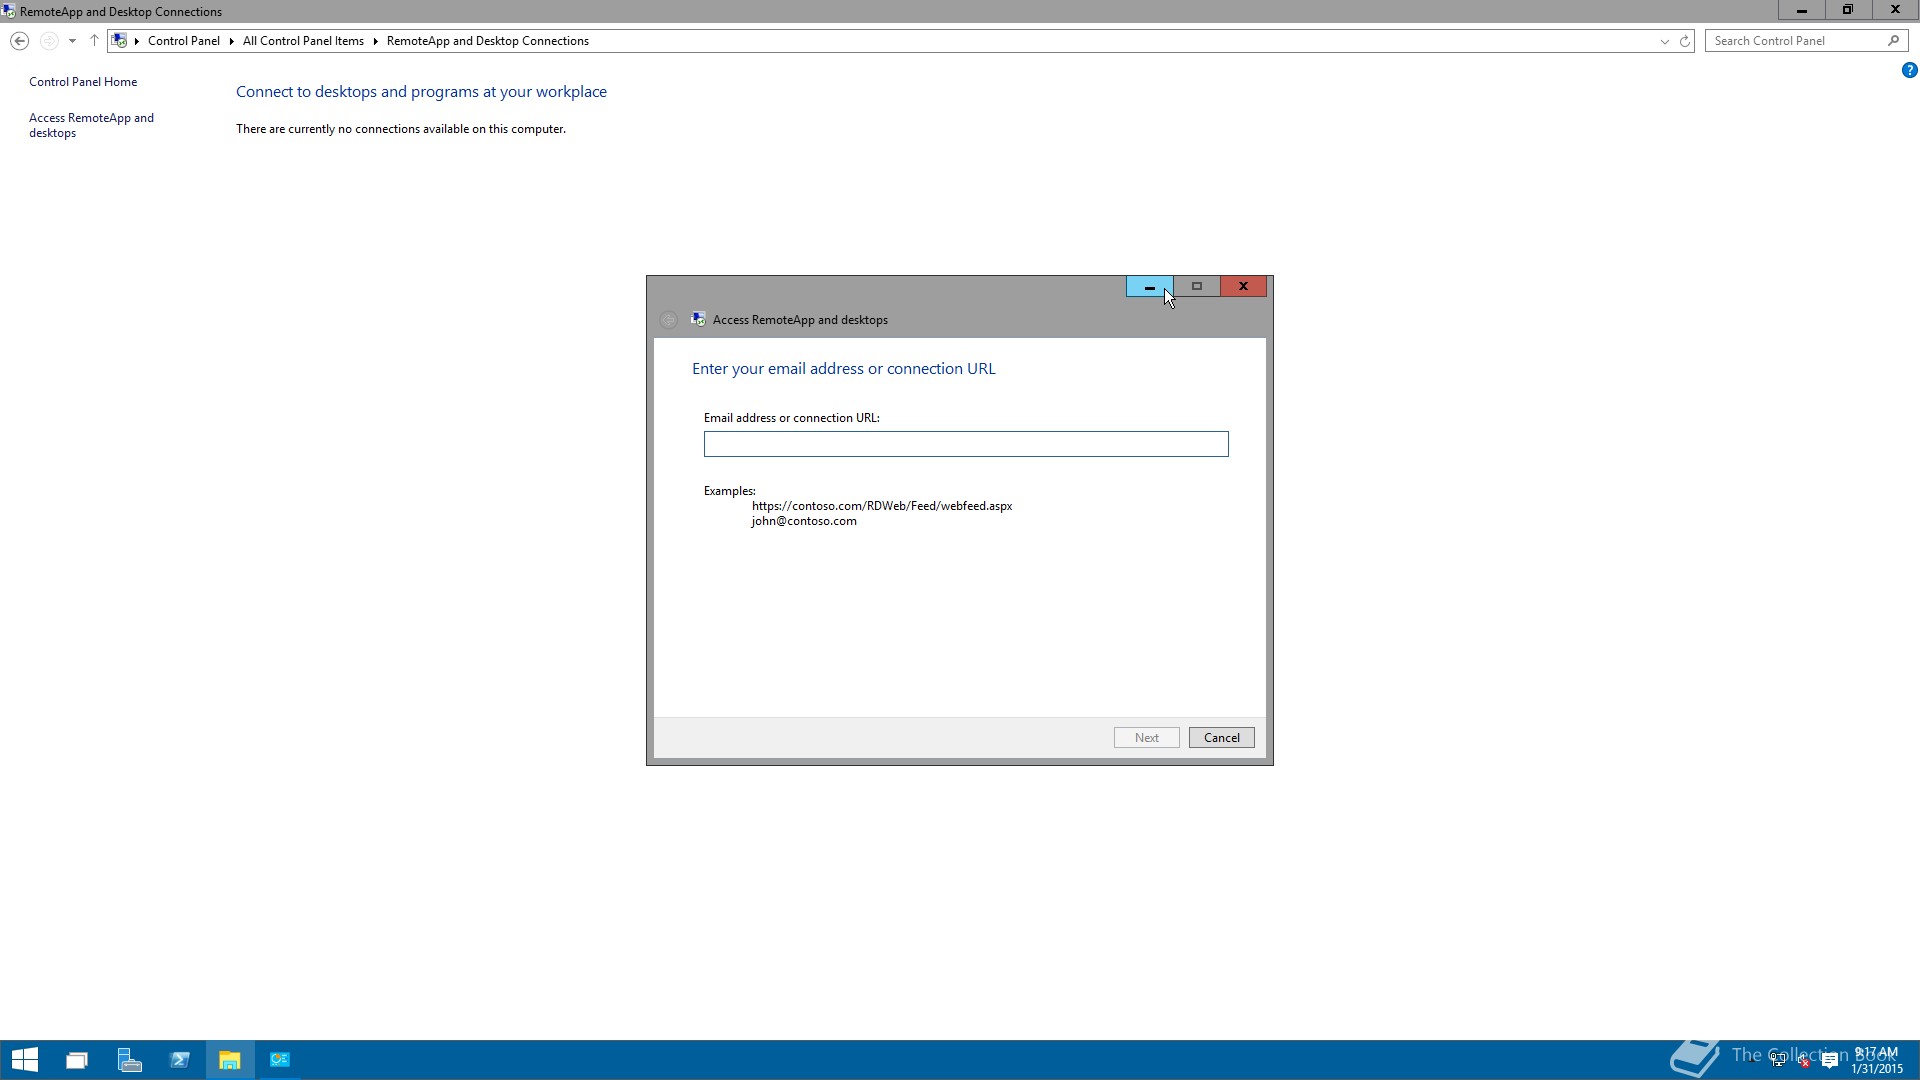
Task: Click the taskbar clock showing 1/31/2015
Action: (x=1876, y=1061)
